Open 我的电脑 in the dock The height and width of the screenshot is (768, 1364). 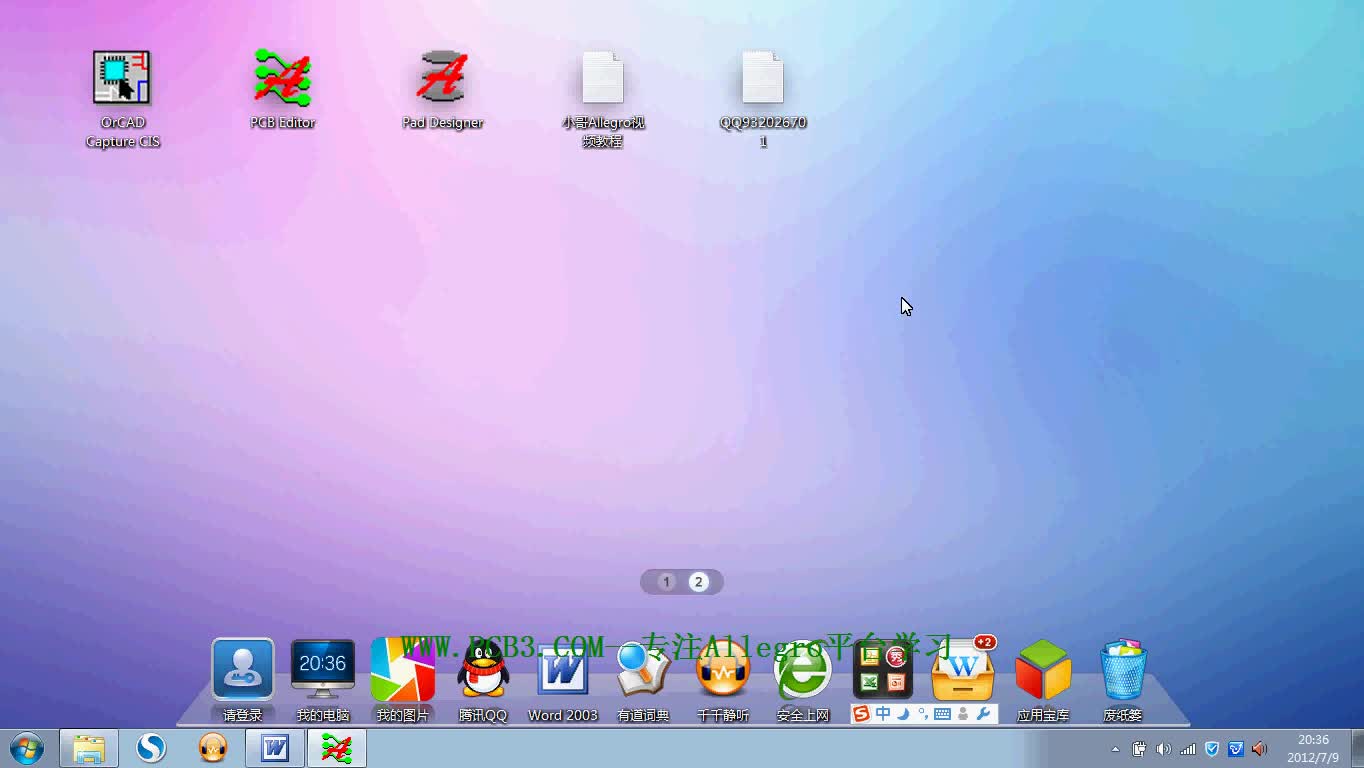(323, 680)
